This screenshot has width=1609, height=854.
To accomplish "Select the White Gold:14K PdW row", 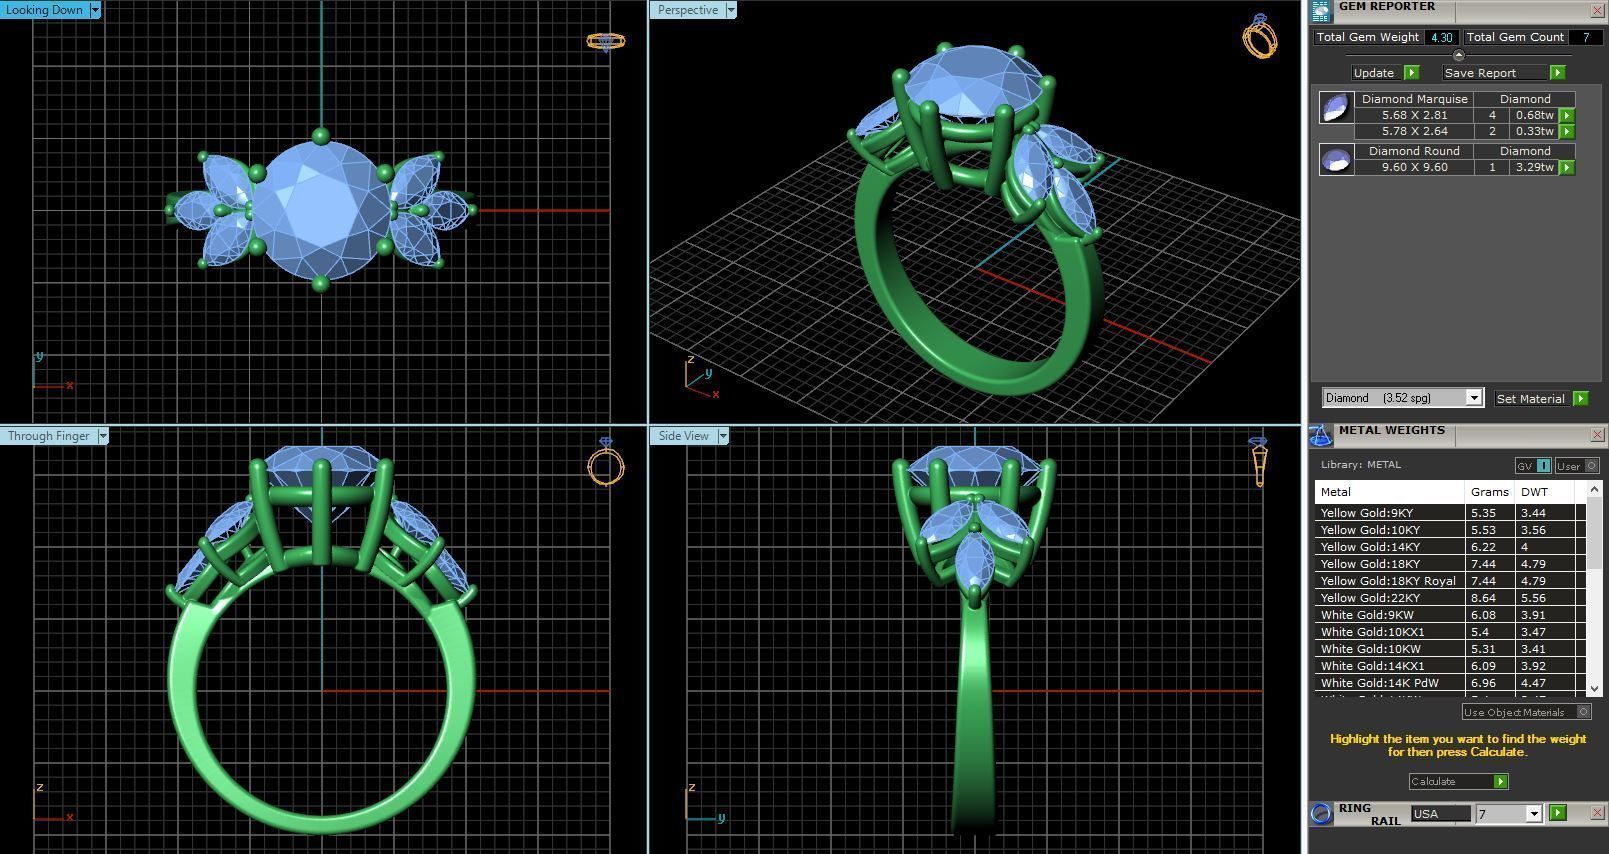I will [1450, 683].
